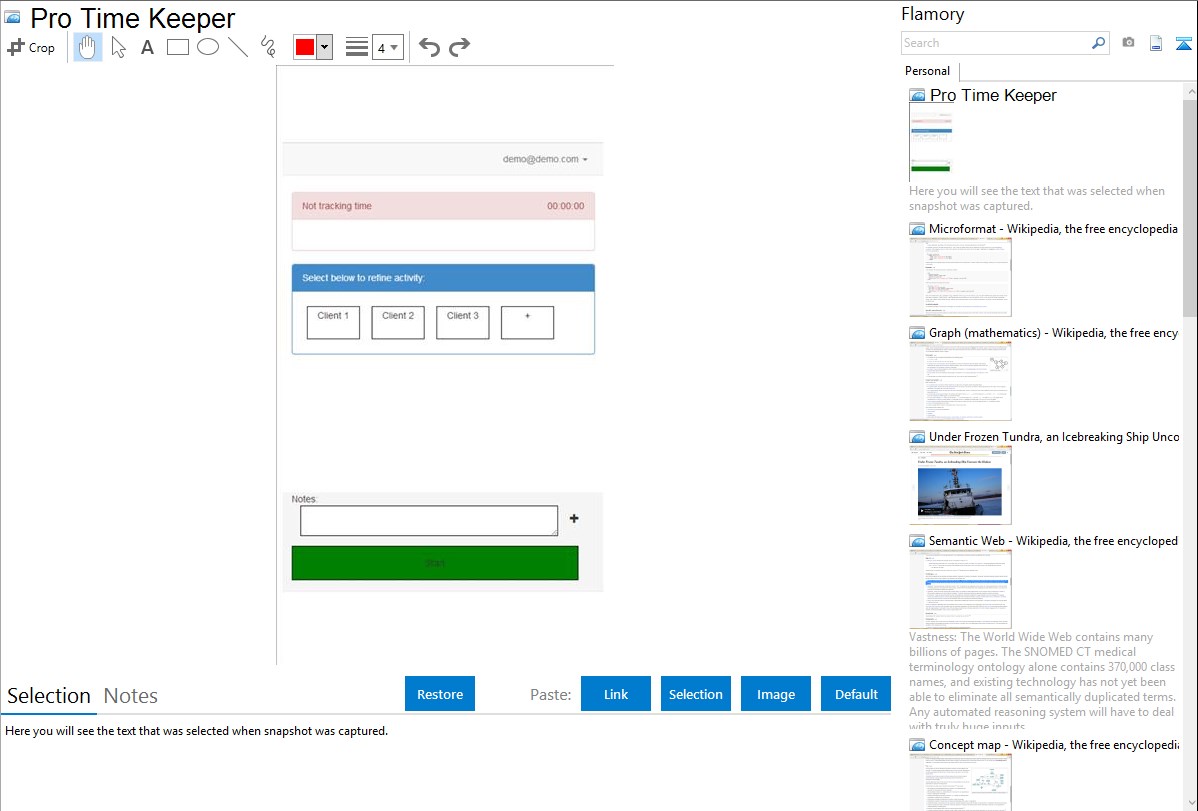The image size is (1198, 811).
Task: Open Concept map snapshot title
Action: (1053, 744)
